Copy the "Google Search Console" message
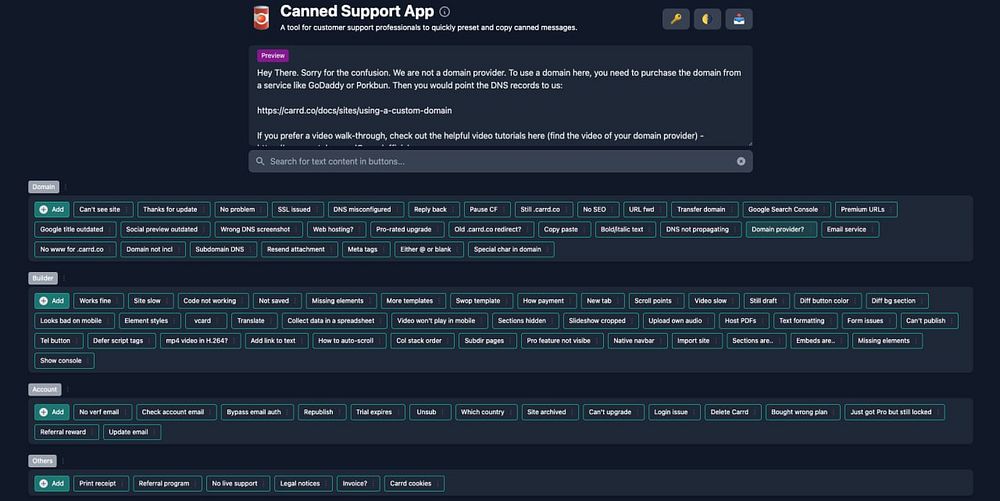This screenshot has width=1000, height=501. pos(786,209)
